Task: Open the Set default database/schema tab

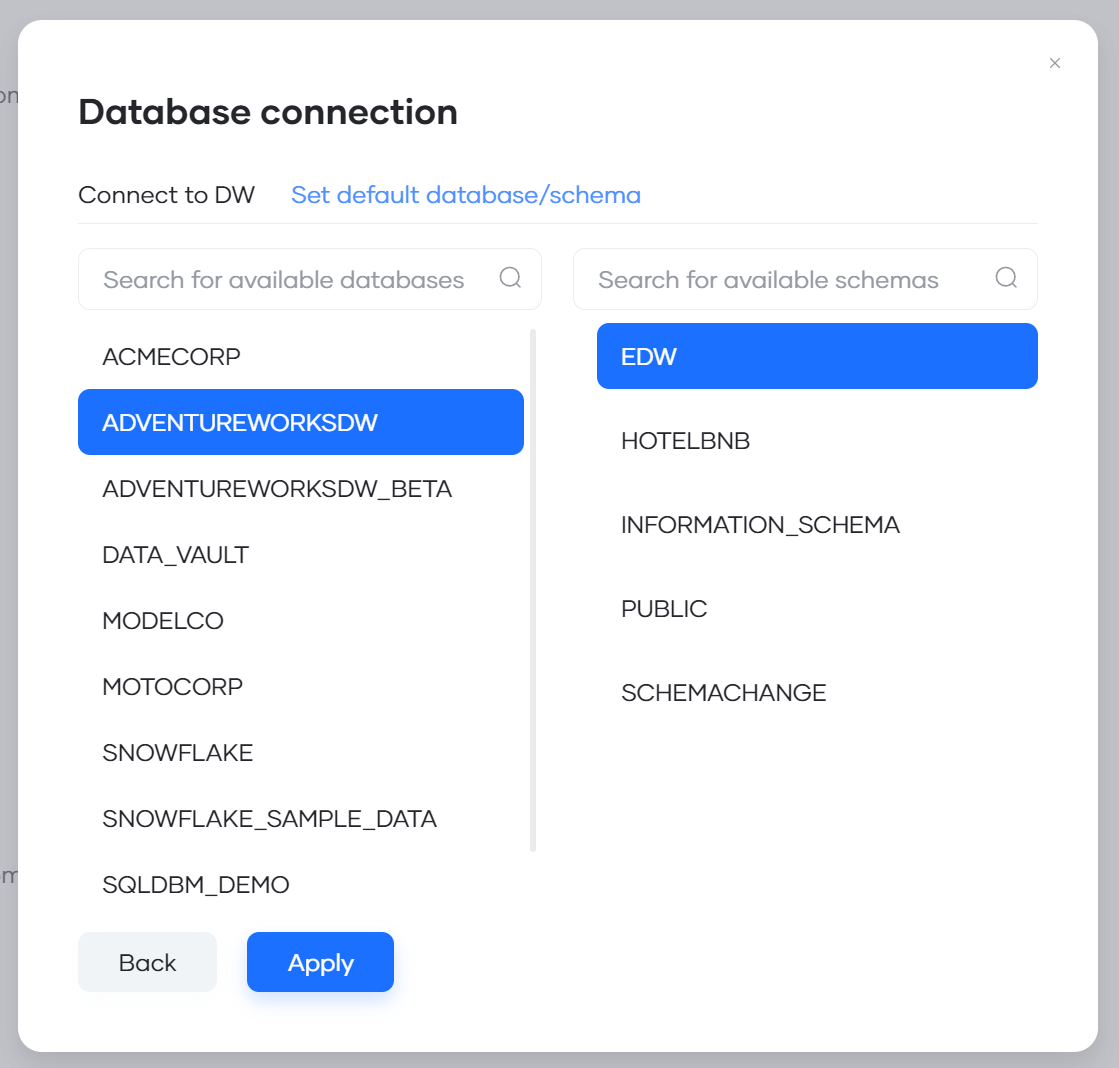Action: click(x=466, y=195)
